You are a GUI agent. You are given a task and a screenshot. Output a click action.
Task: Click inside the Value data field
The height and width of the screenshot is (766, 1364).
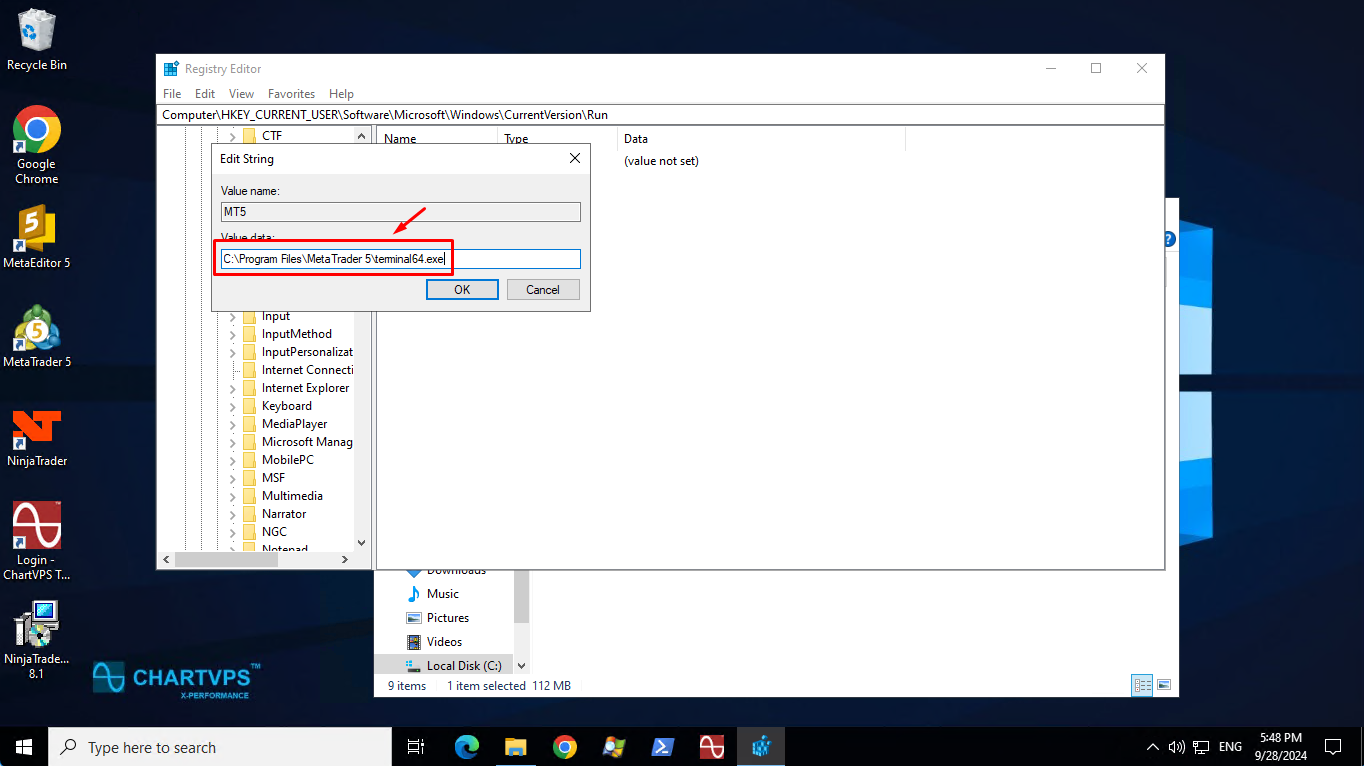click(510, 259)
